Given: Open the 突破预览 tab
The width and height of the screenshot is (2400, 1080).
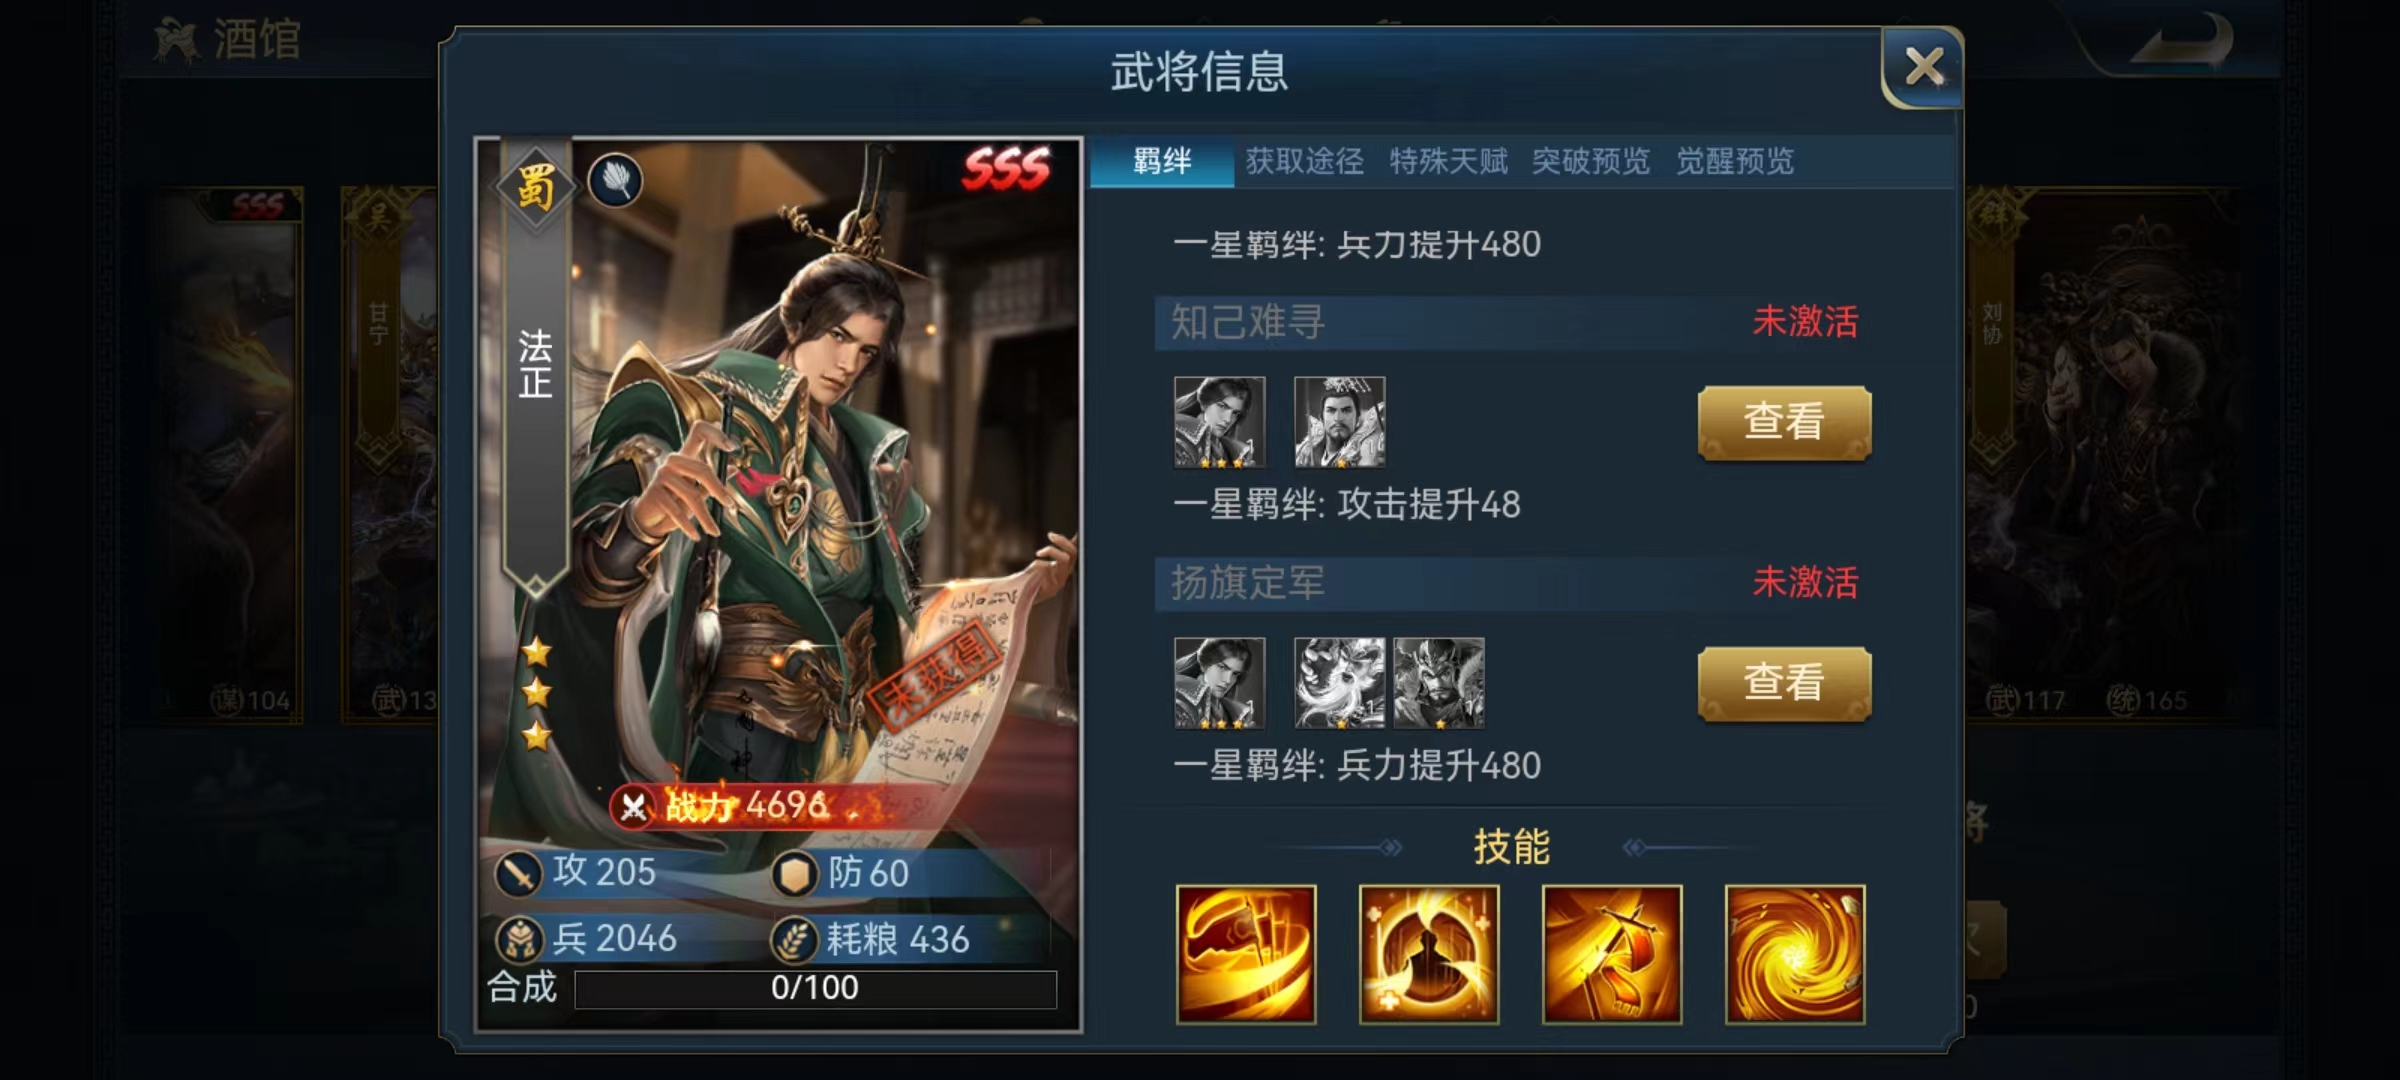Looking at the screenshot, I should coord(1591,161).
